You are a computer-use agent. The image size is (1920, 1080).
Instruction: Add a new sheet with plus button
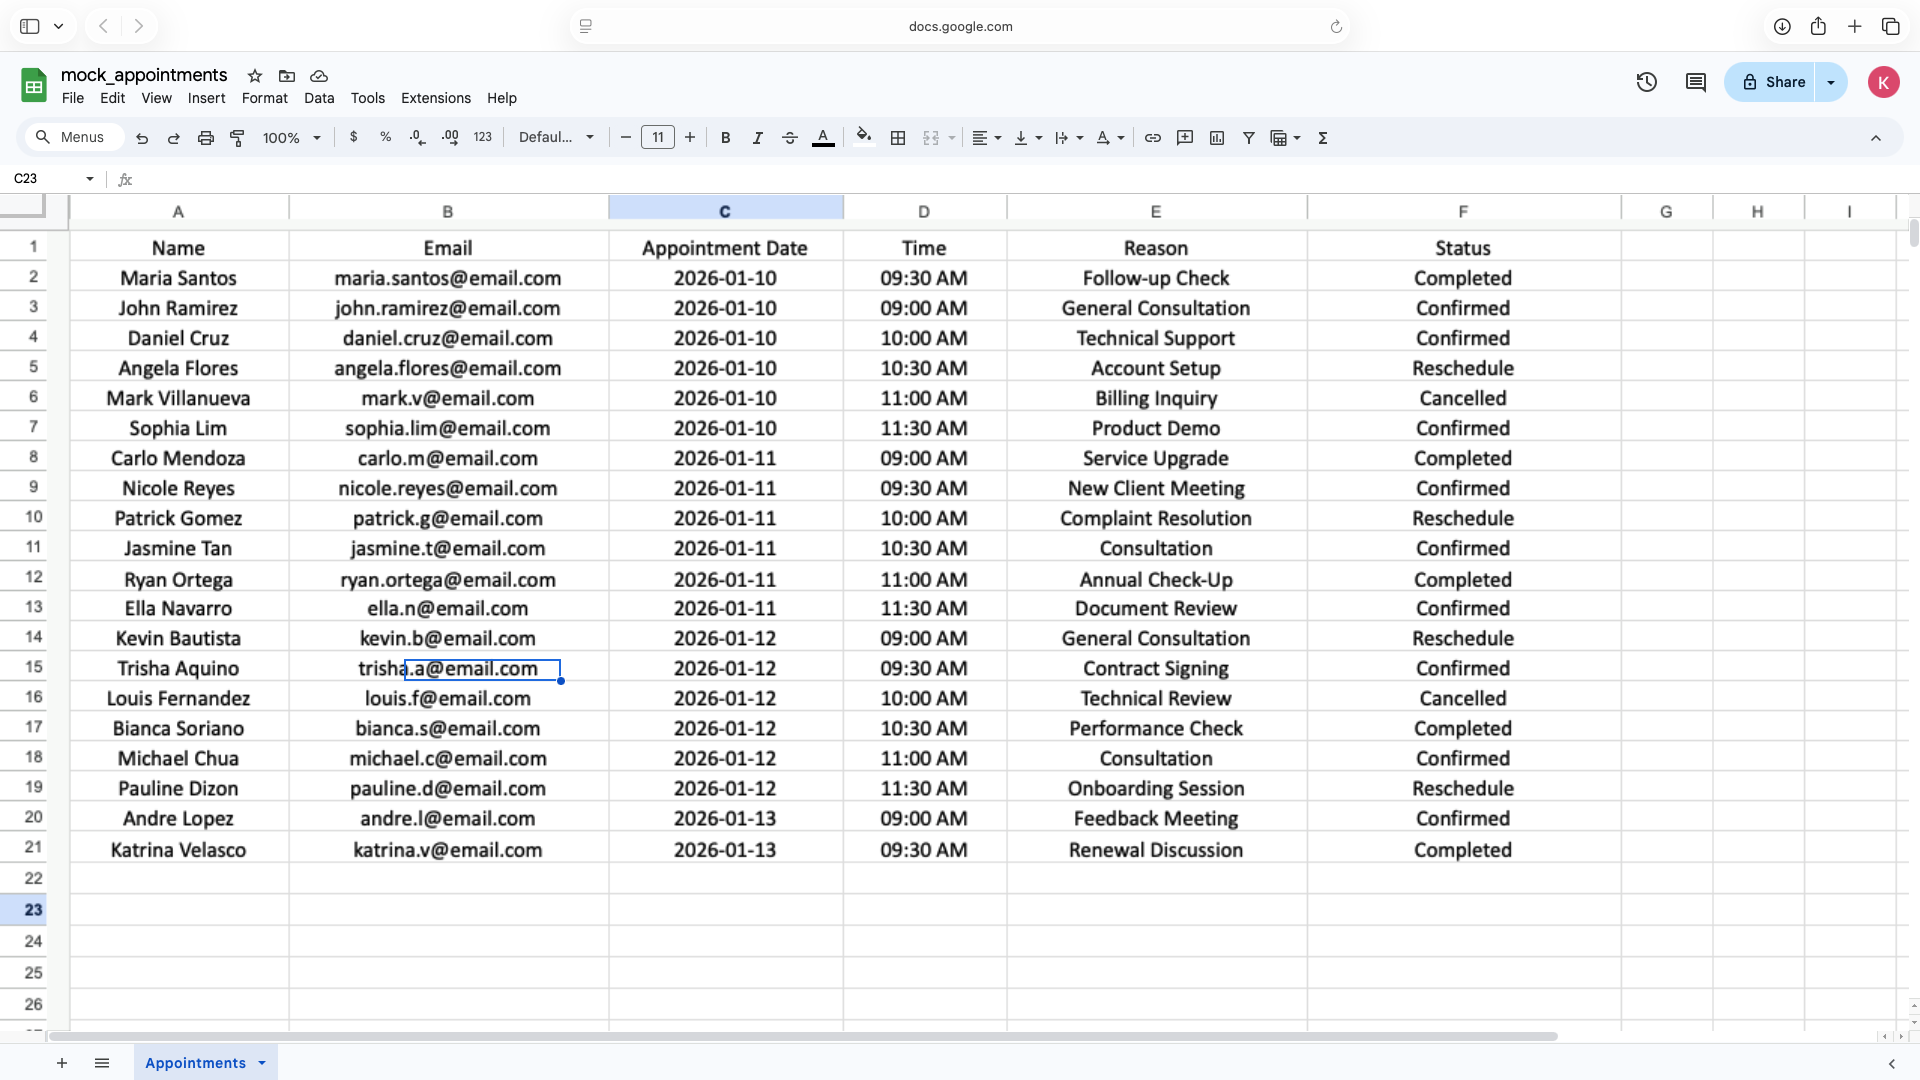pos(62,1063)
